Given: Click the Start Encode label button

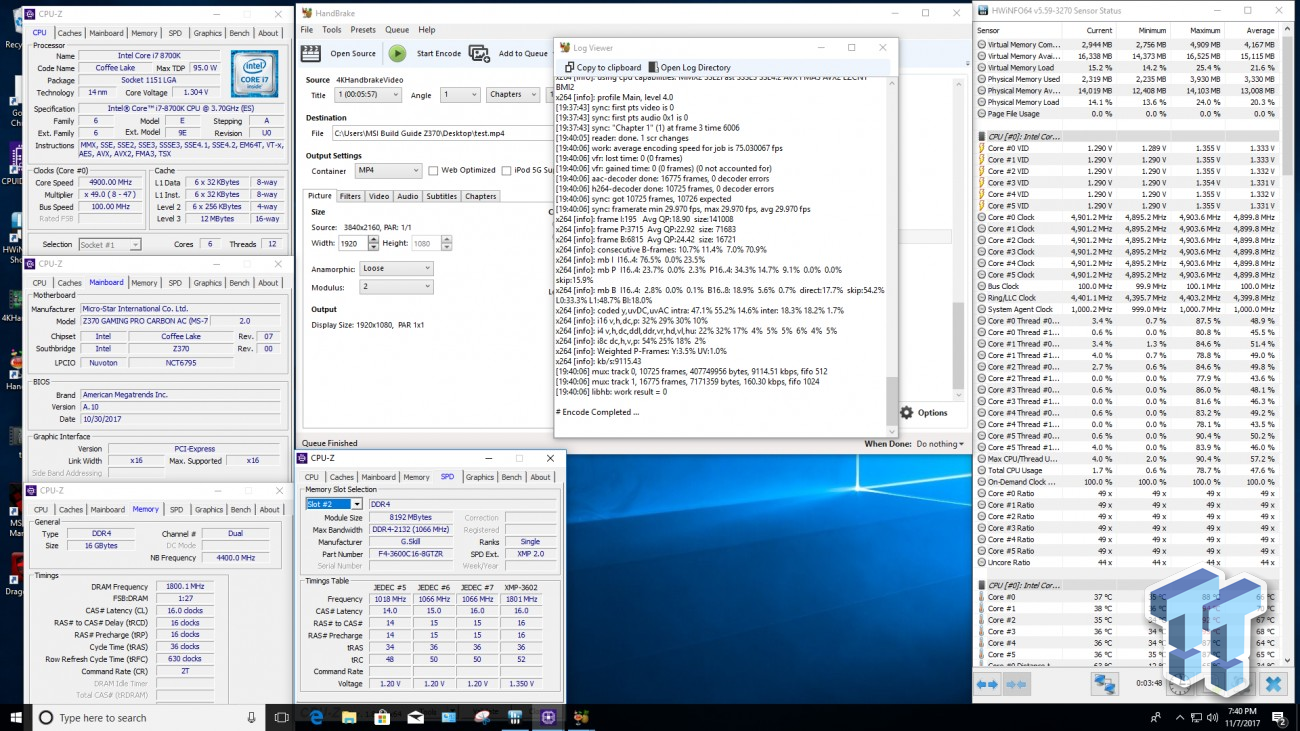Looking at the screenshot, I should [438, 54].
